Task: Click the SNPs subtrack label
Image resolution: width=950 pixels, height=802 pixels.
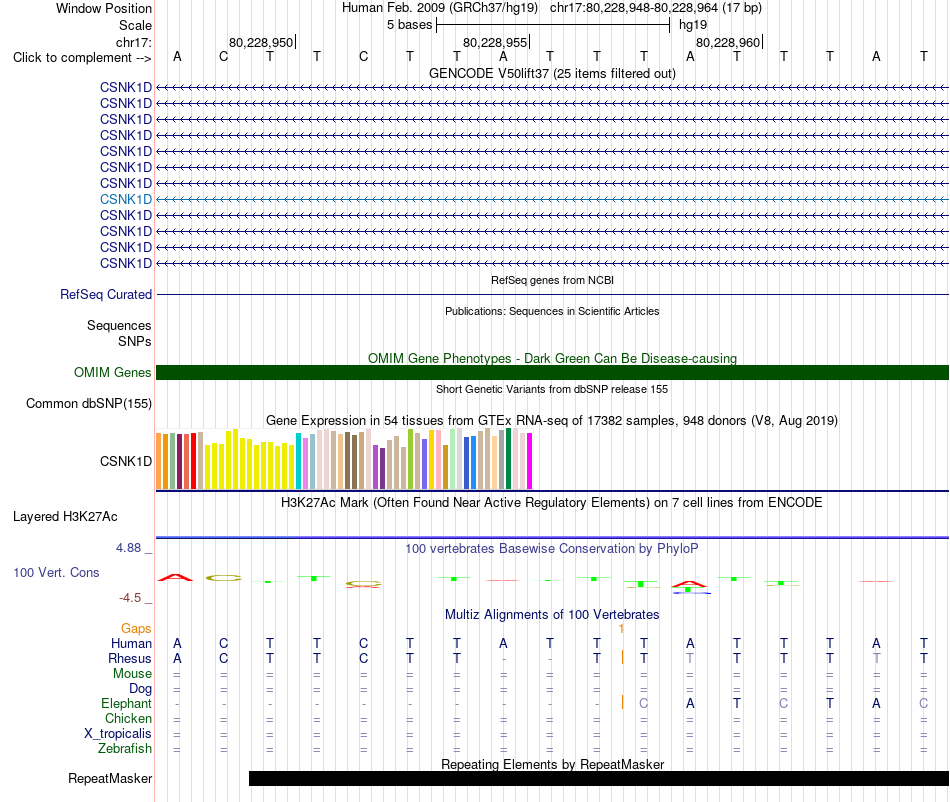Action: [x=135, y=342]
